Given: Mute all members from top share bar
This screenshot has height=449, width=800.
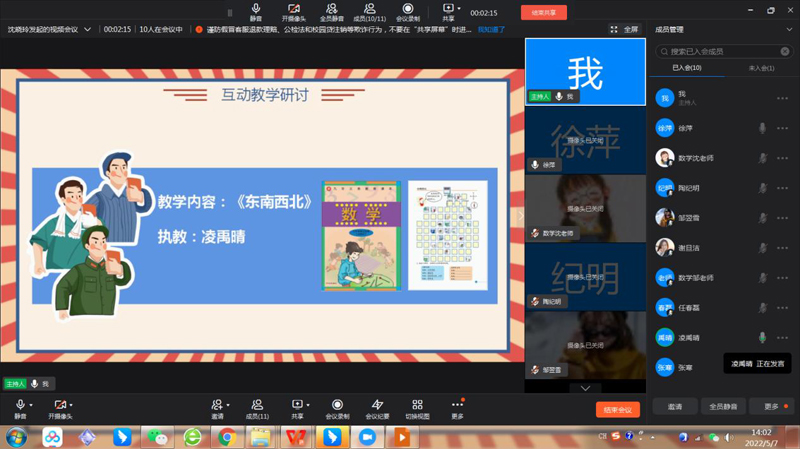Looking at the screenshot, I should point(332,12).
